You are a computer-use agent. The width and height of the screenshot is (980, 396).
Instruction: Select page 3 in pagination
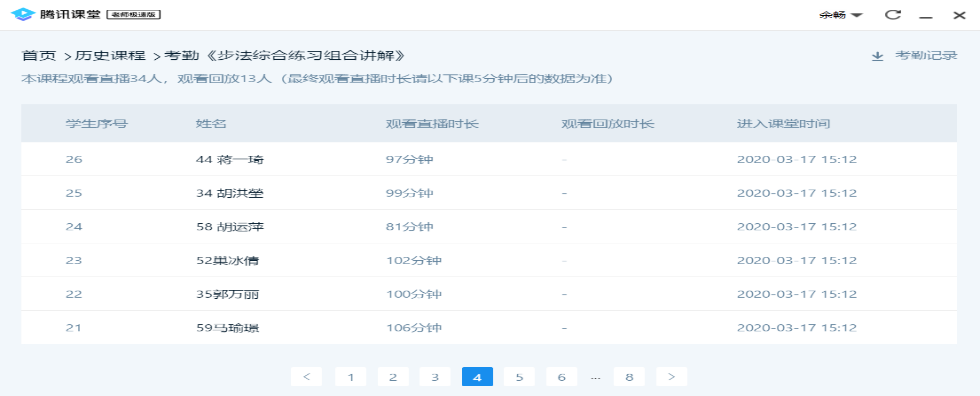[x=435, y=377]
